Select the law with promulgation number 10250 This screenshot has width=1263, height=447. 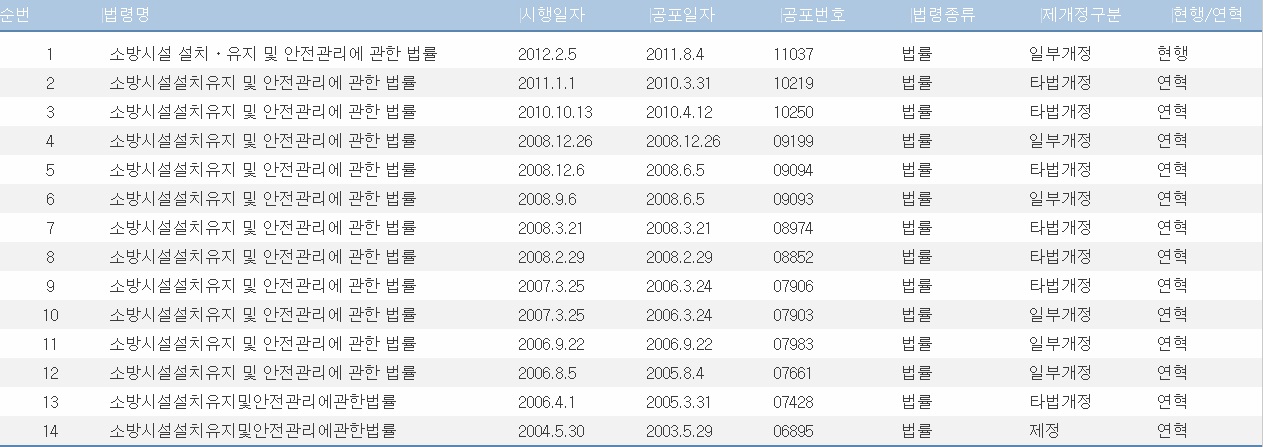(x=262, y=112)
